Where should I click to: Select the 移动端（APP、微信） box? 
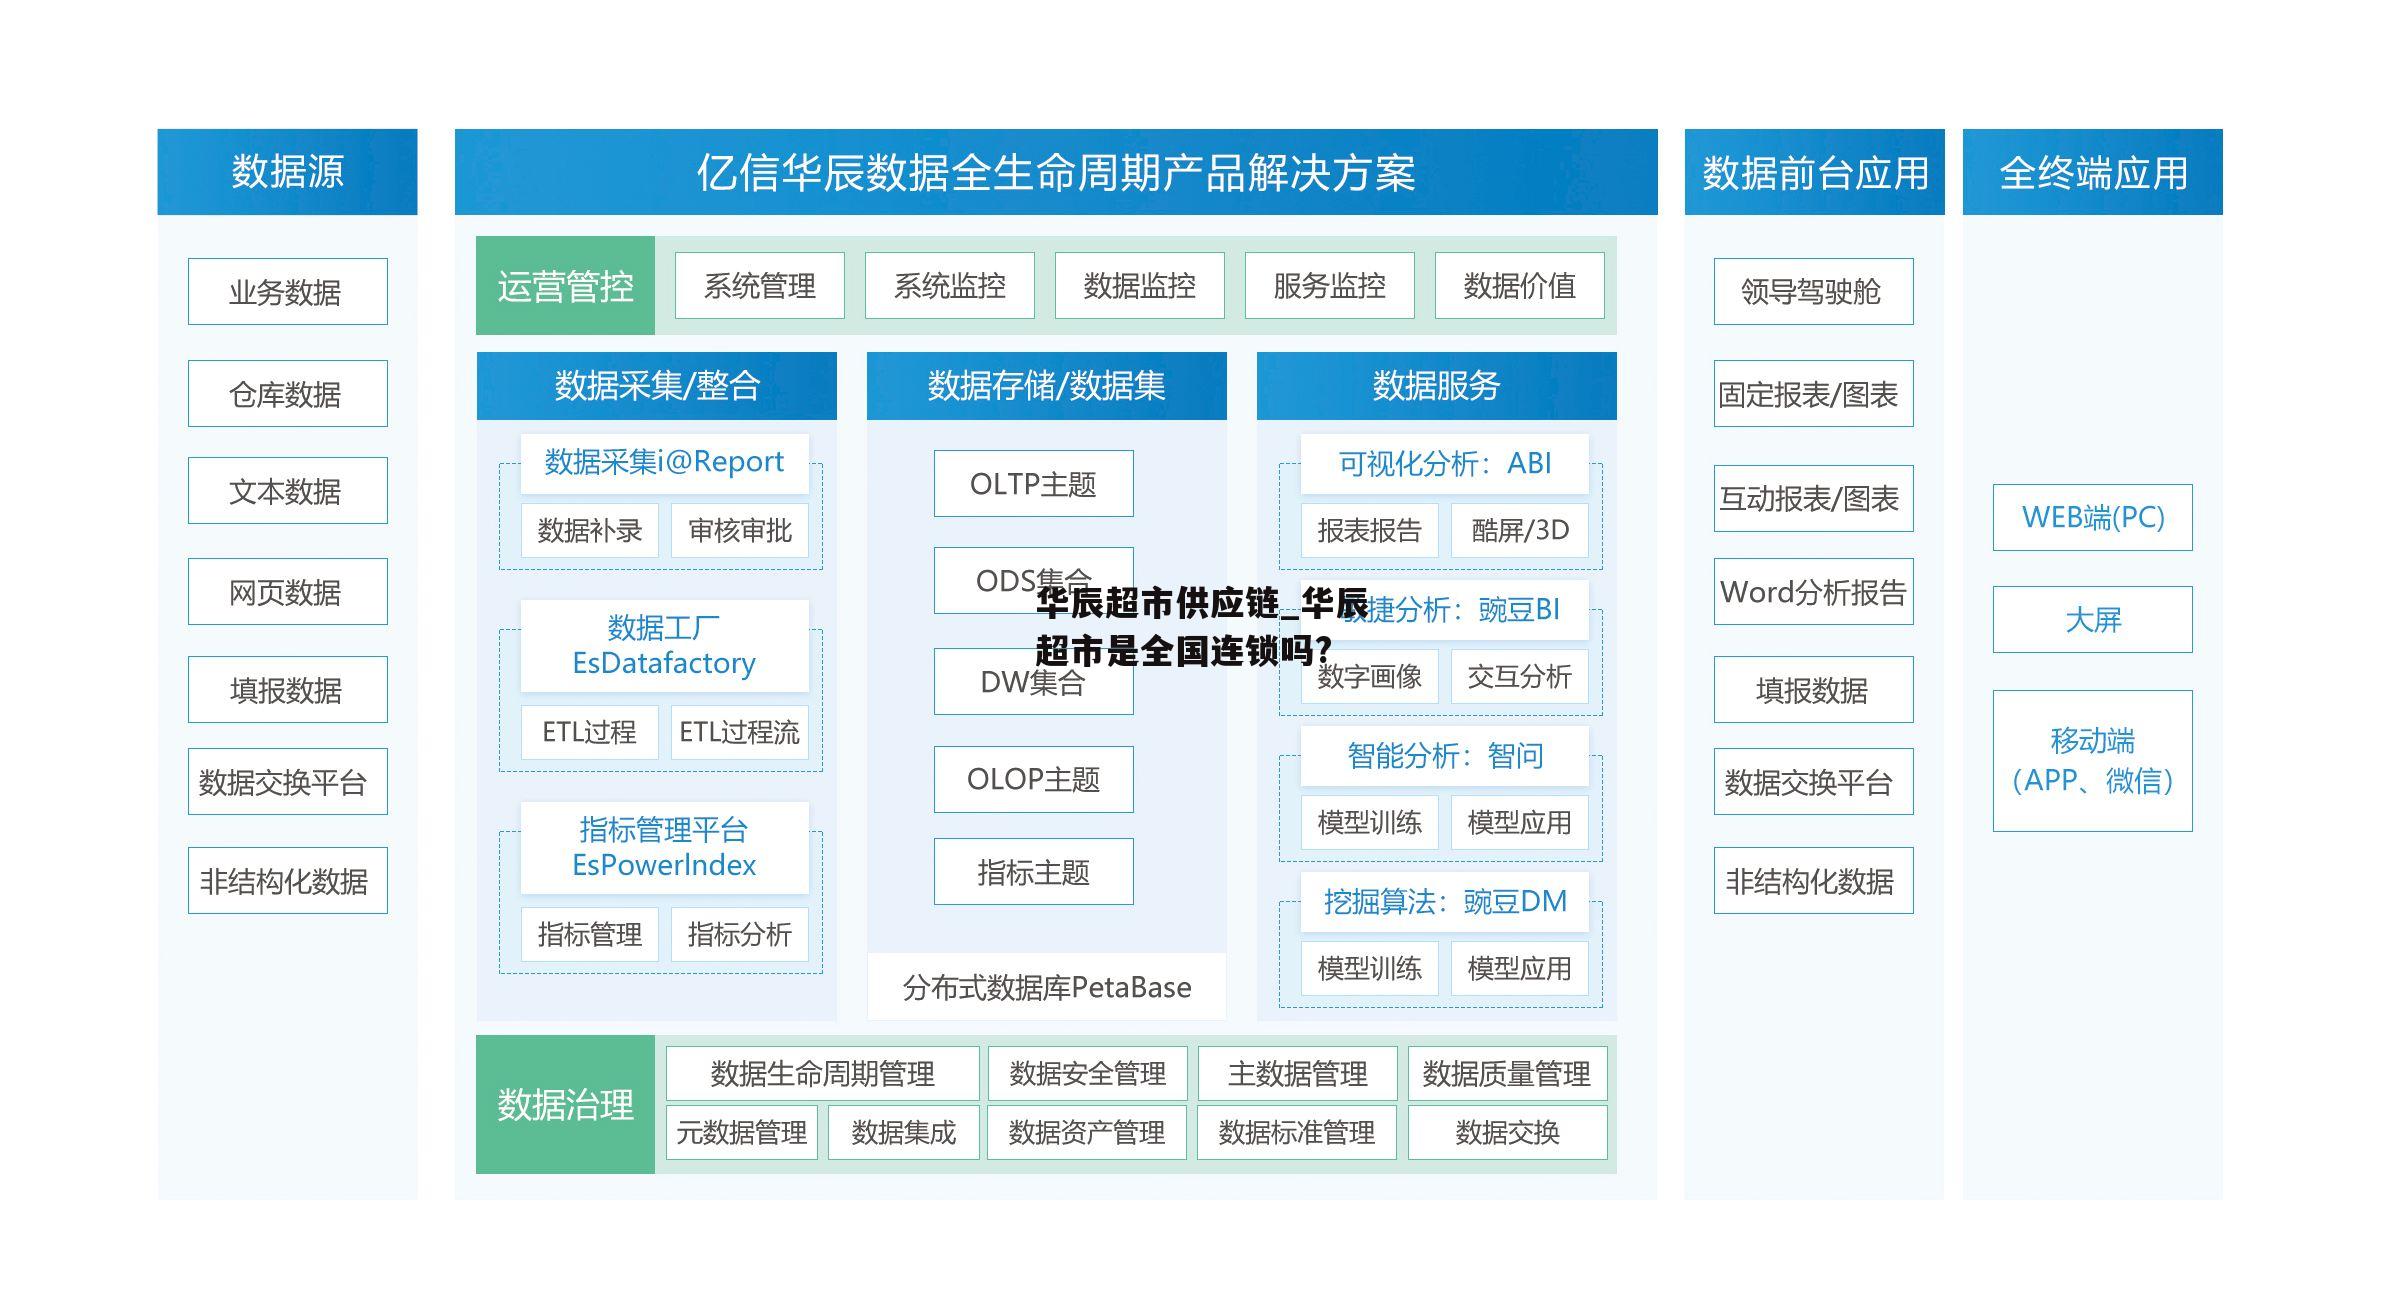point(2093,760)
